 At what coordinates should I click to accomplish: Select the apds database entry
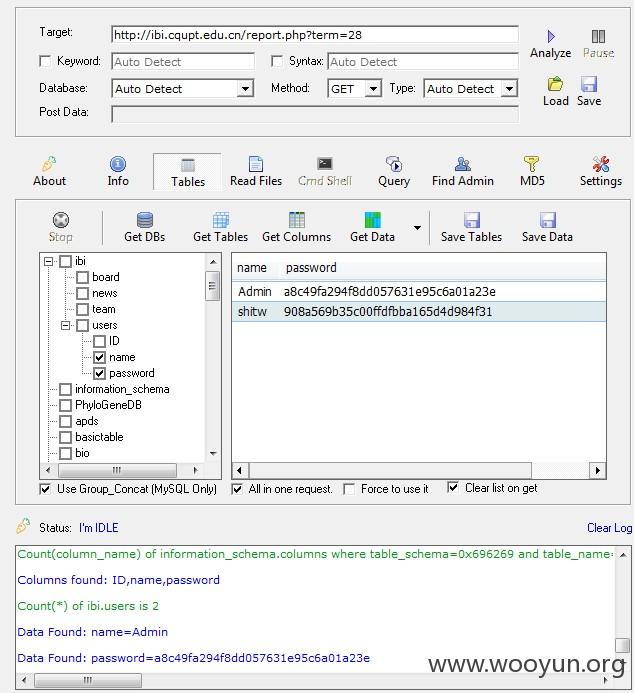click(x=87, y=421)
